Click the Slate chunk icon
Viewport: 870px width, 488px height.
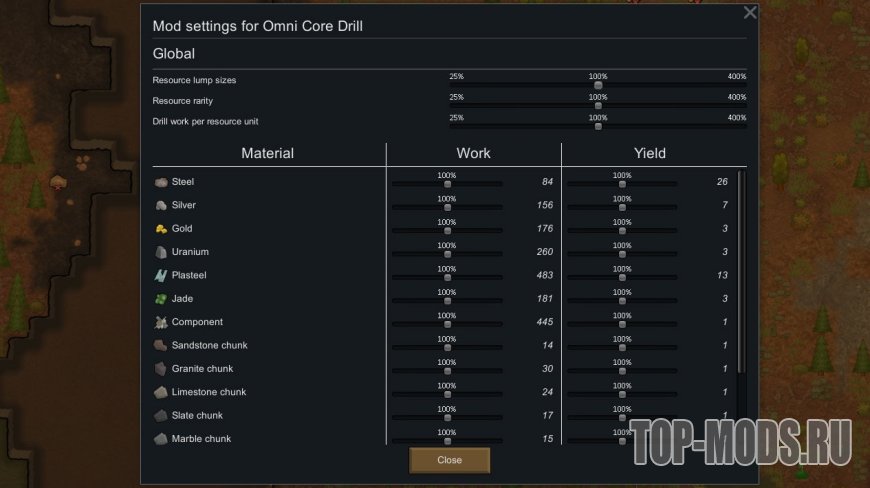click(160, 415)
